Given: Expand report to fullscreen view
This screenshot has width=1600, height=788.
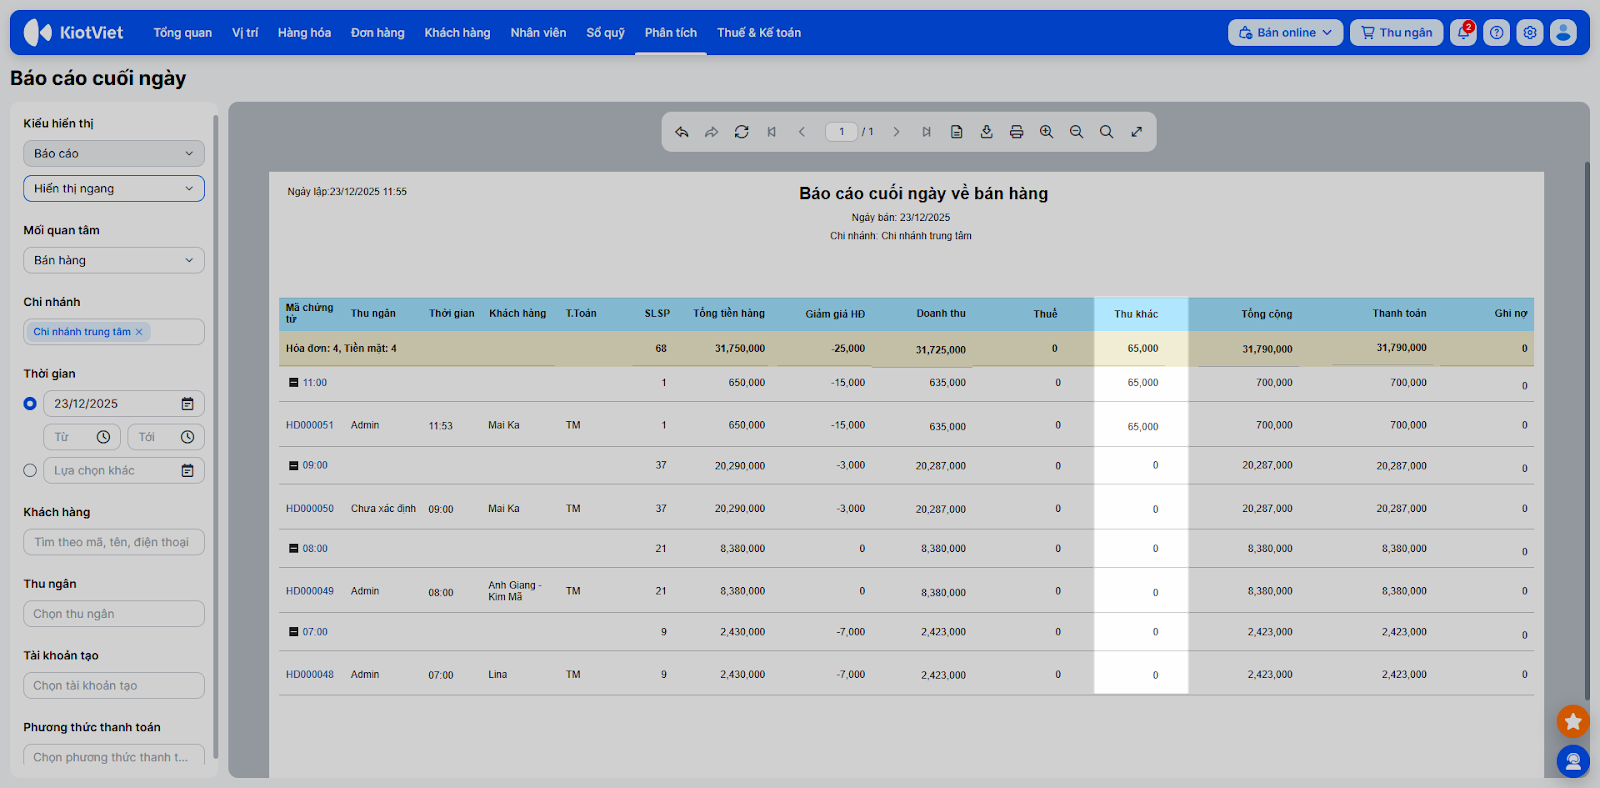Looking at the screenshot, I should pos(1137,132).
